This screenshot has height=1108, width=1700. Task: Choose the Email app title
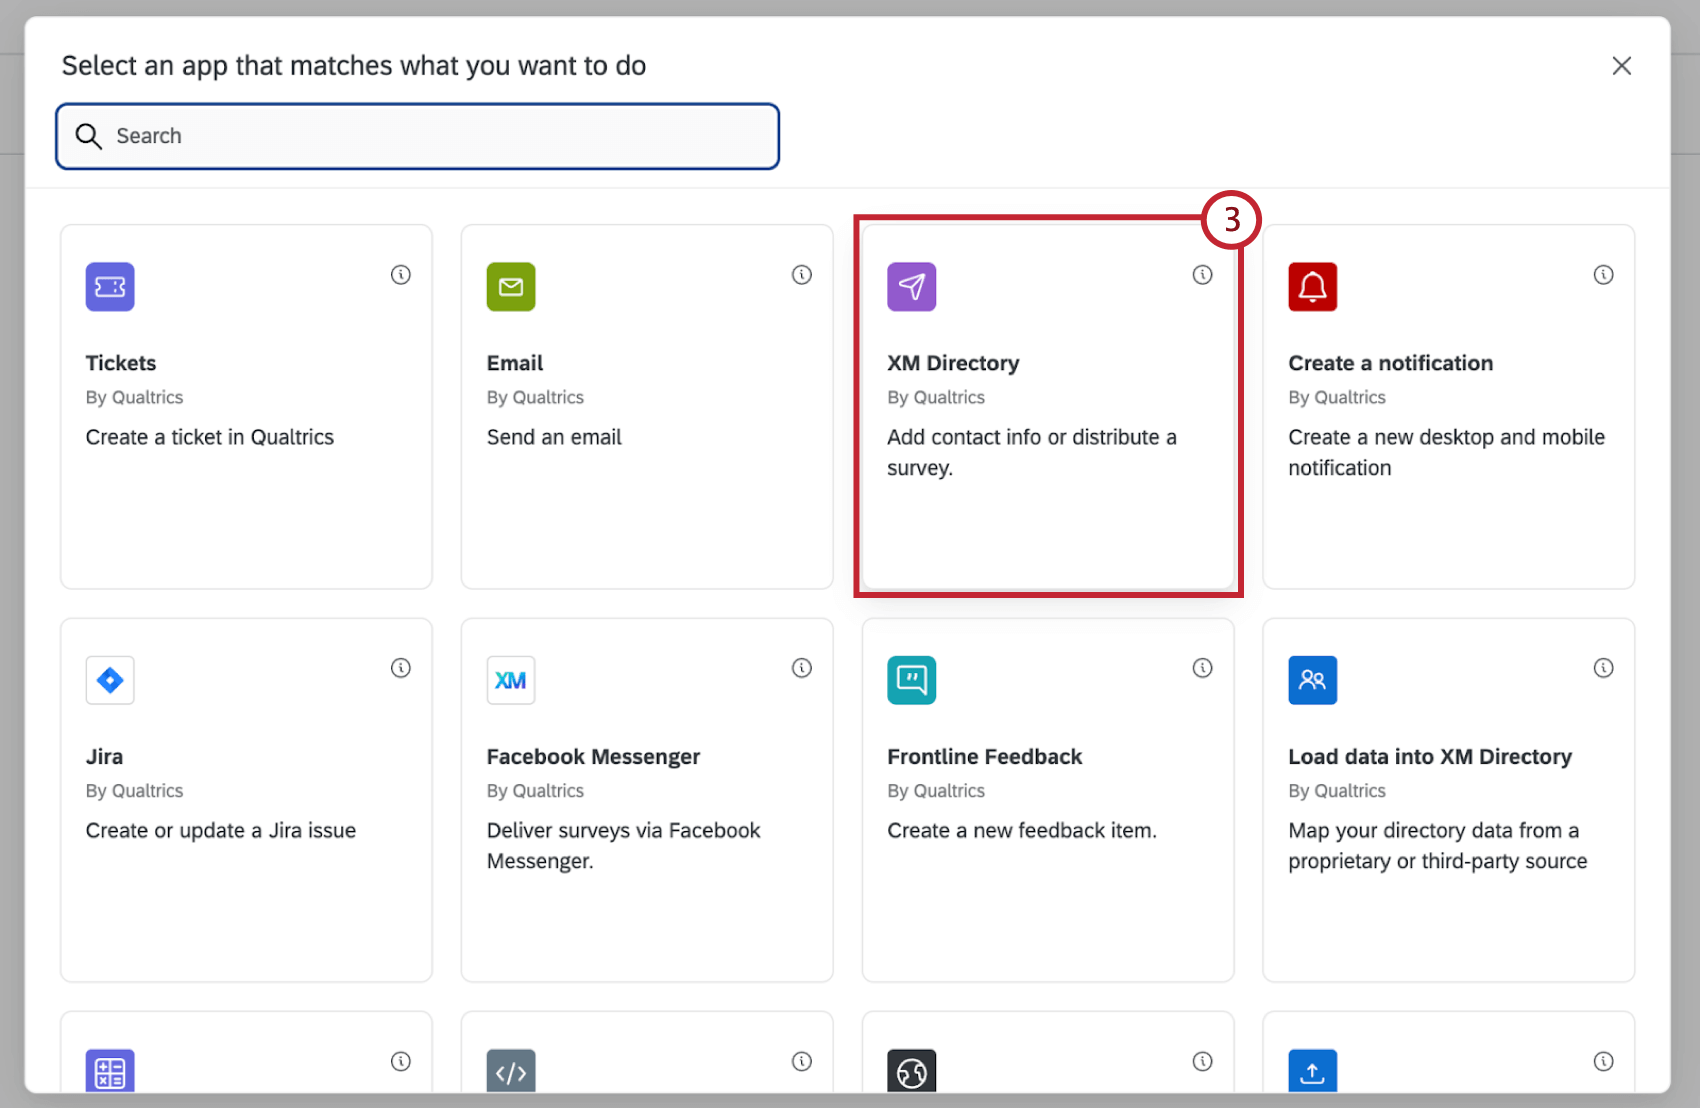coord(515,363)
